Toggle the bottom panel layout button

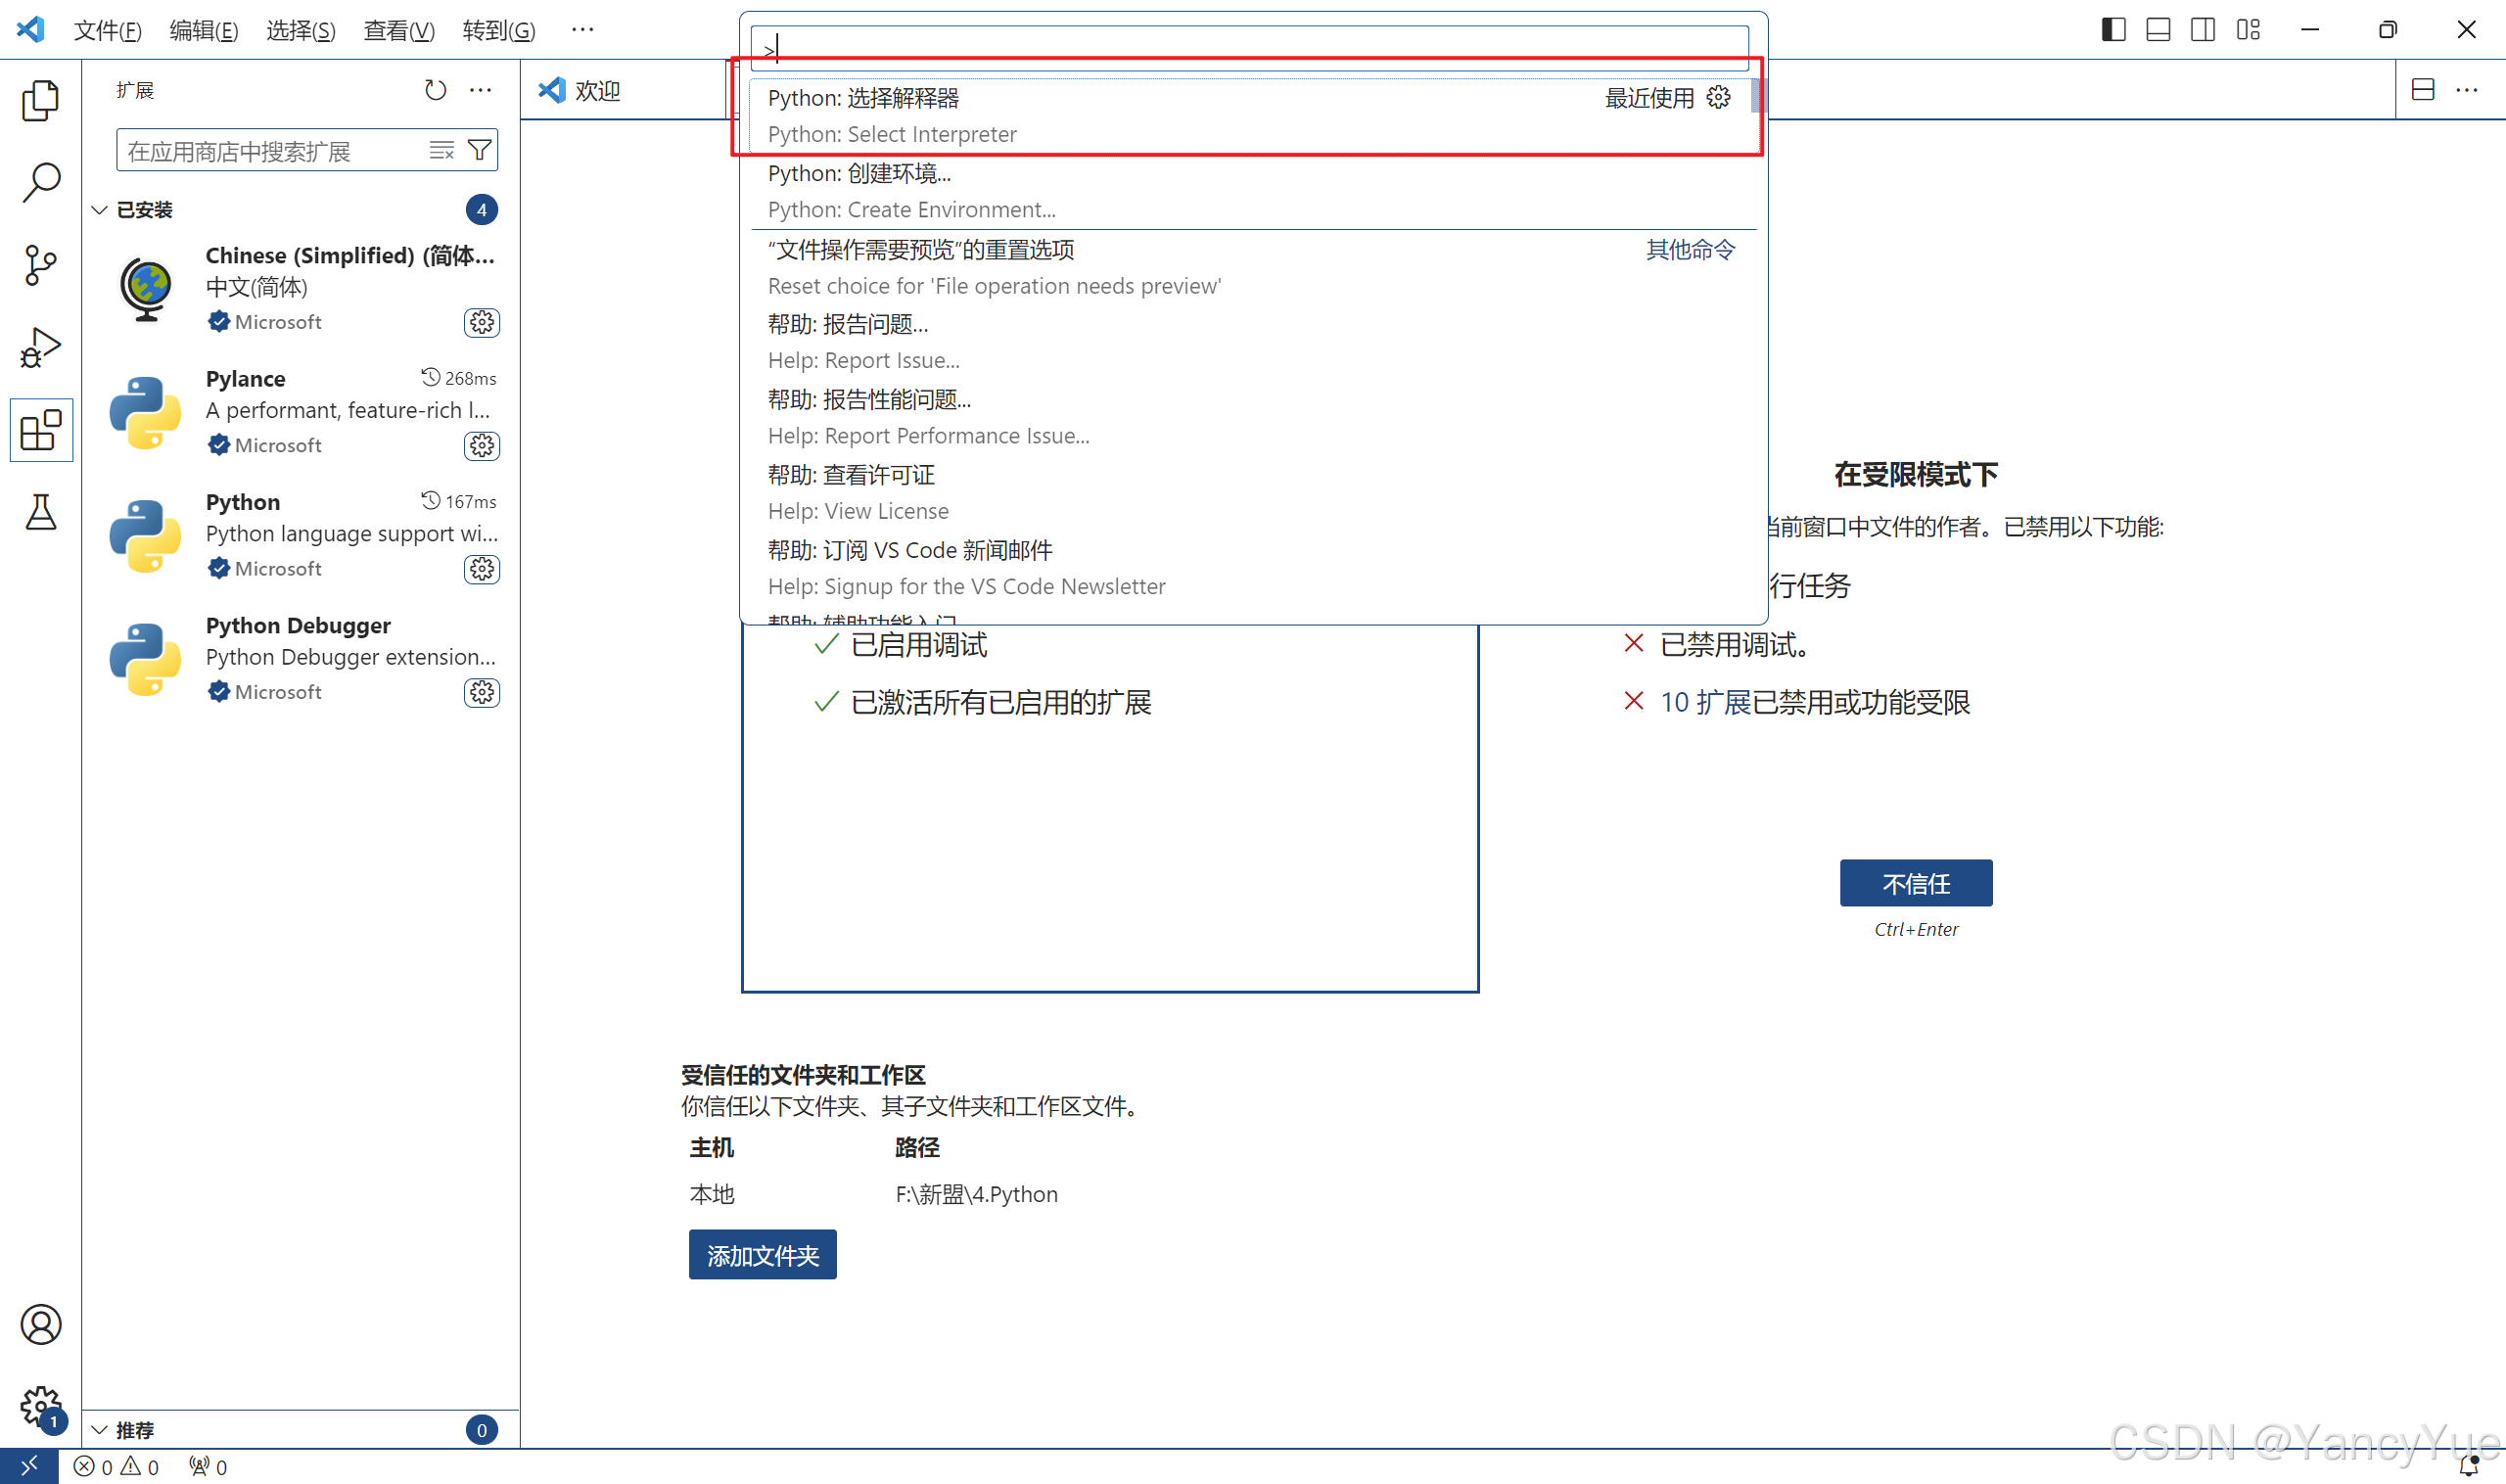[x=2158, y=29]
